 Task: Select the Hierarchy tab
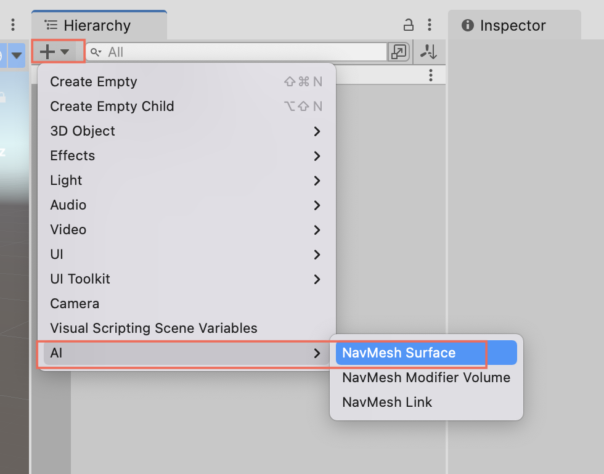(x=96, y=25)
